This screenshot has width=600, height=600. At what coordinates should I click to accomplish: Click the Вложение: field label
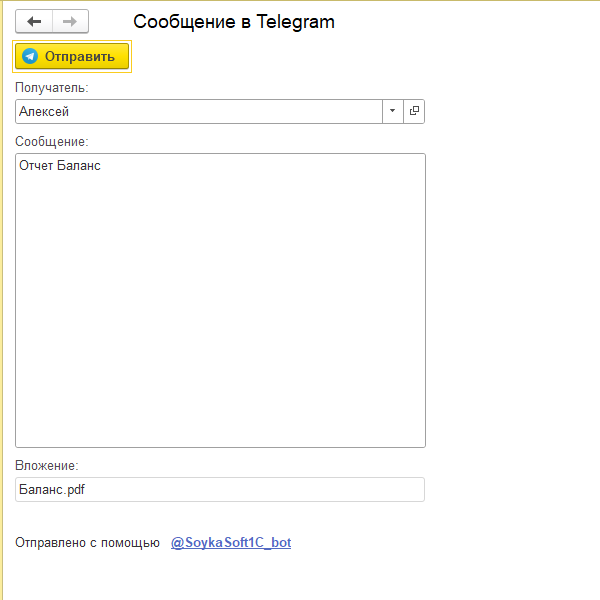click(46, 465)
